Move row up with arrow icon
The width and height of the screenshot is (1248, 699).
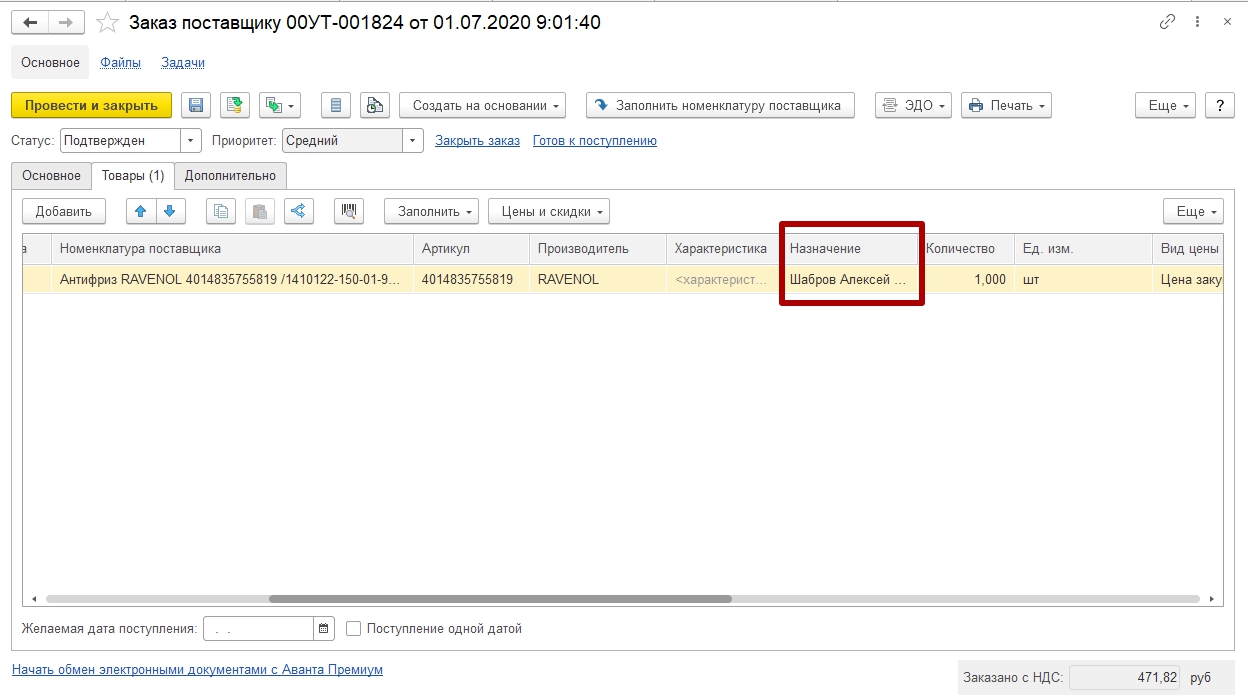coord(141,211)
